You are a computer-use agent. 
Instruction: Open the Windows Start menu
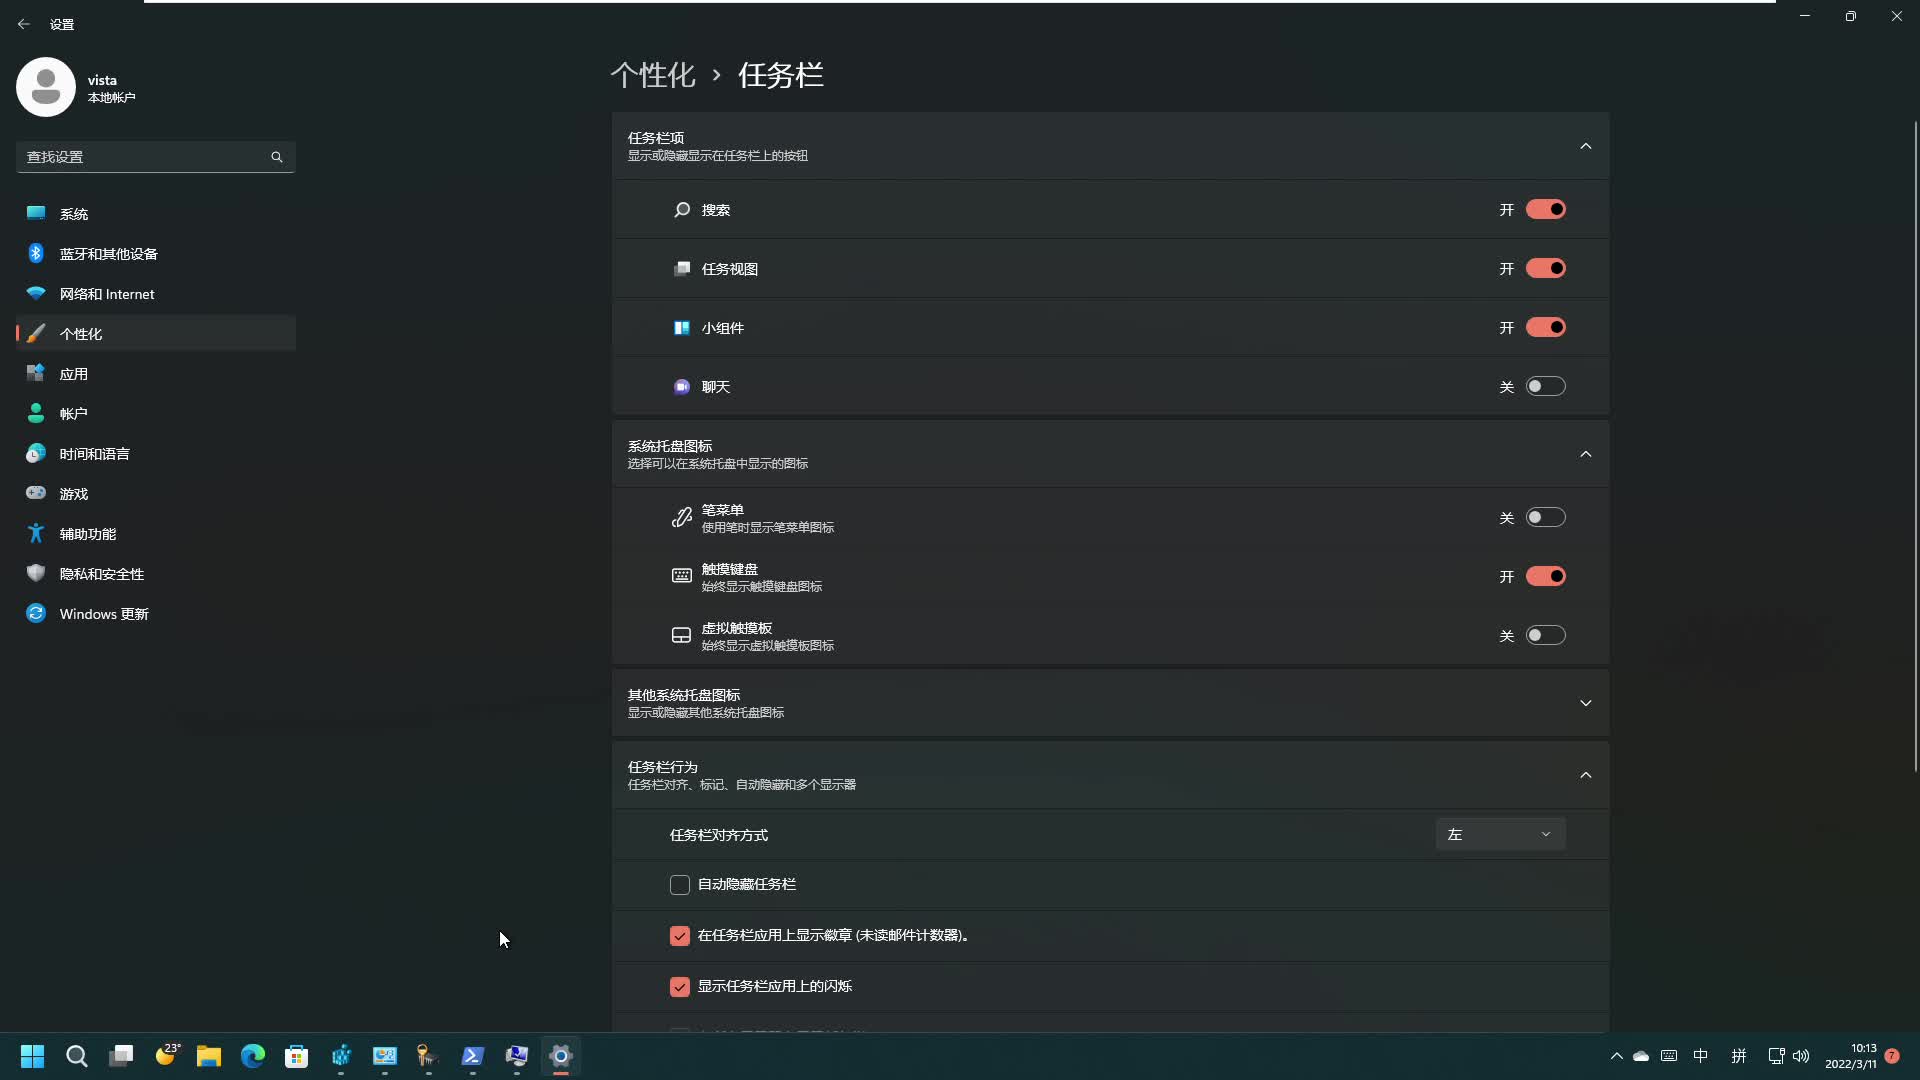click(32, 1056)
